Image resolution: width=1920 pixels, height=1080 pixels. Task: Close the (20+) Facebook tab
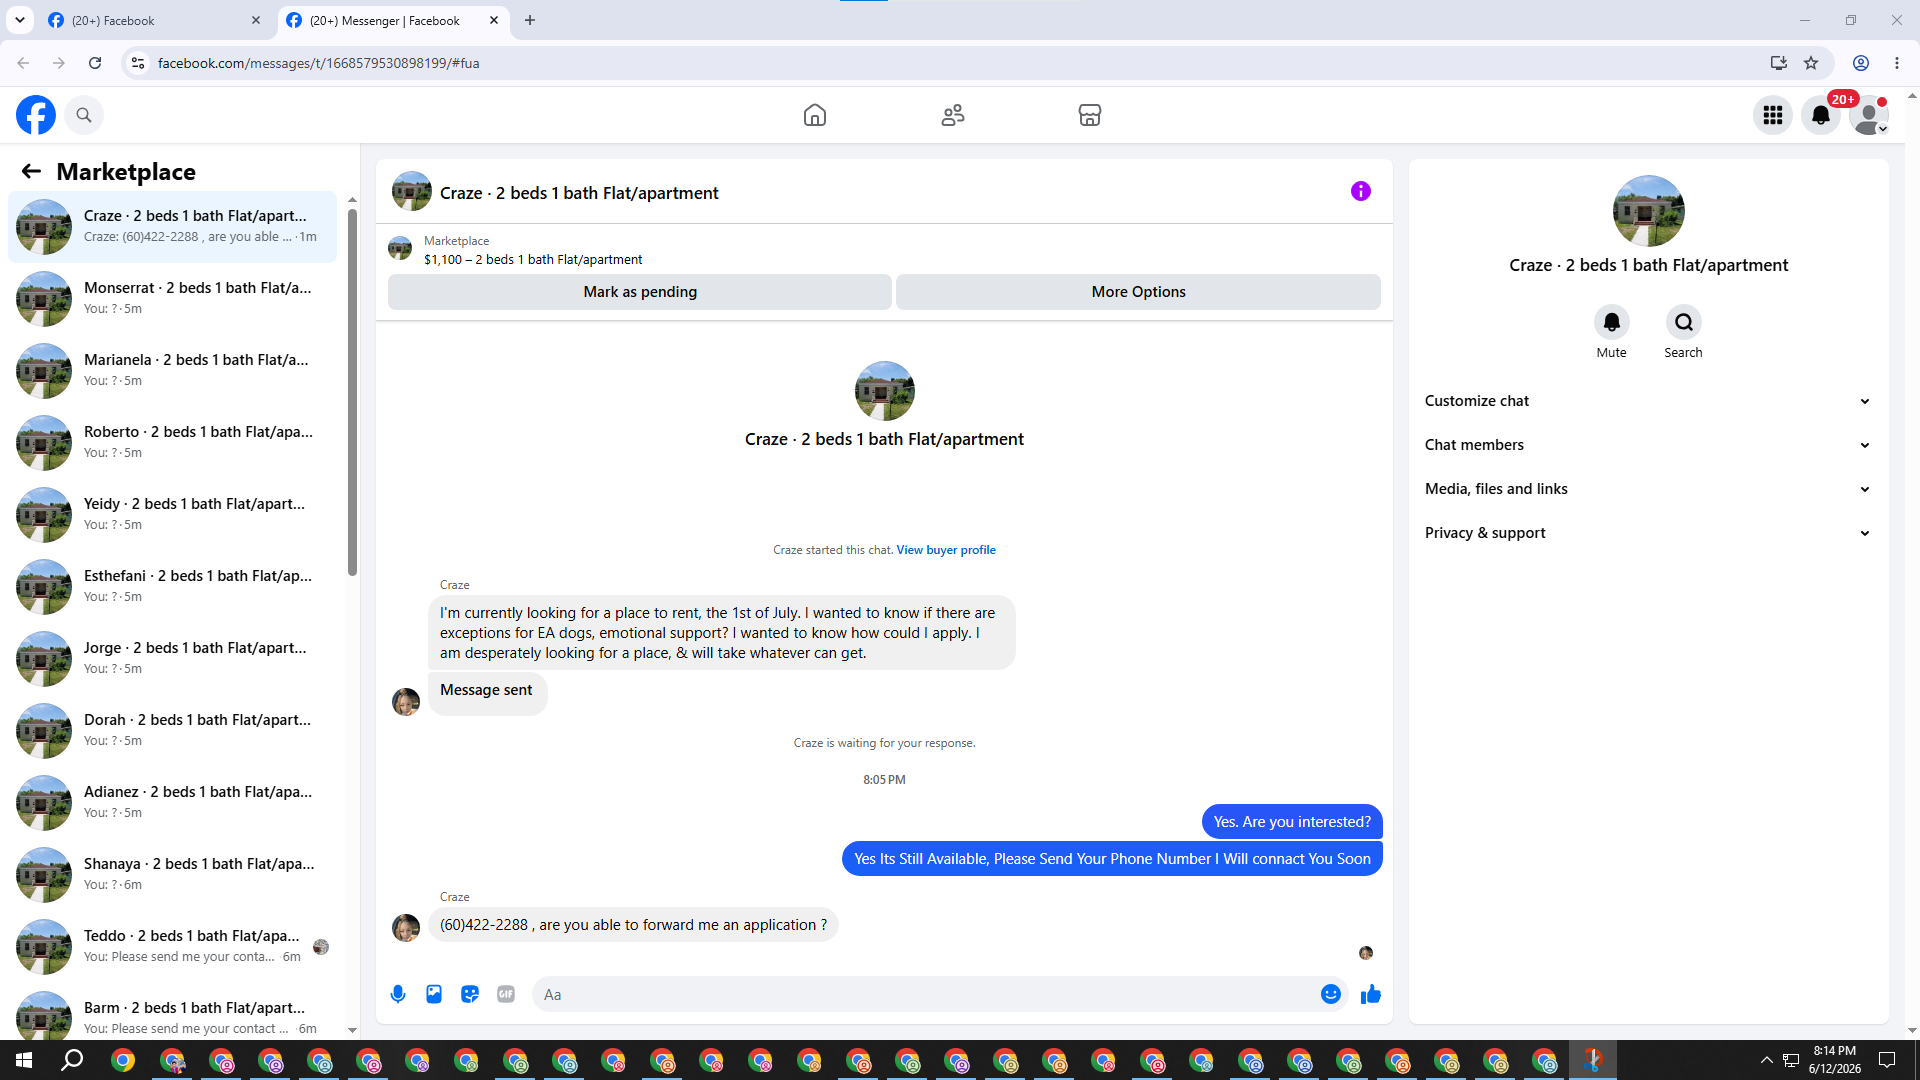coord(256,20)
